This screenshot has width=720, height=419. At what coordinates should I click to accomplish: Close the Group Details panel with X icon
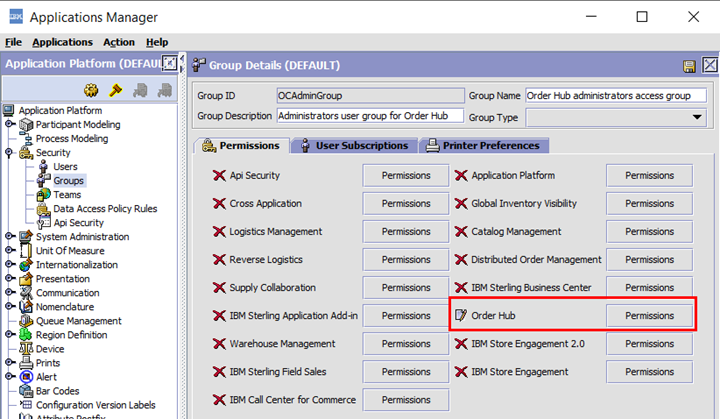pos(710,65)
